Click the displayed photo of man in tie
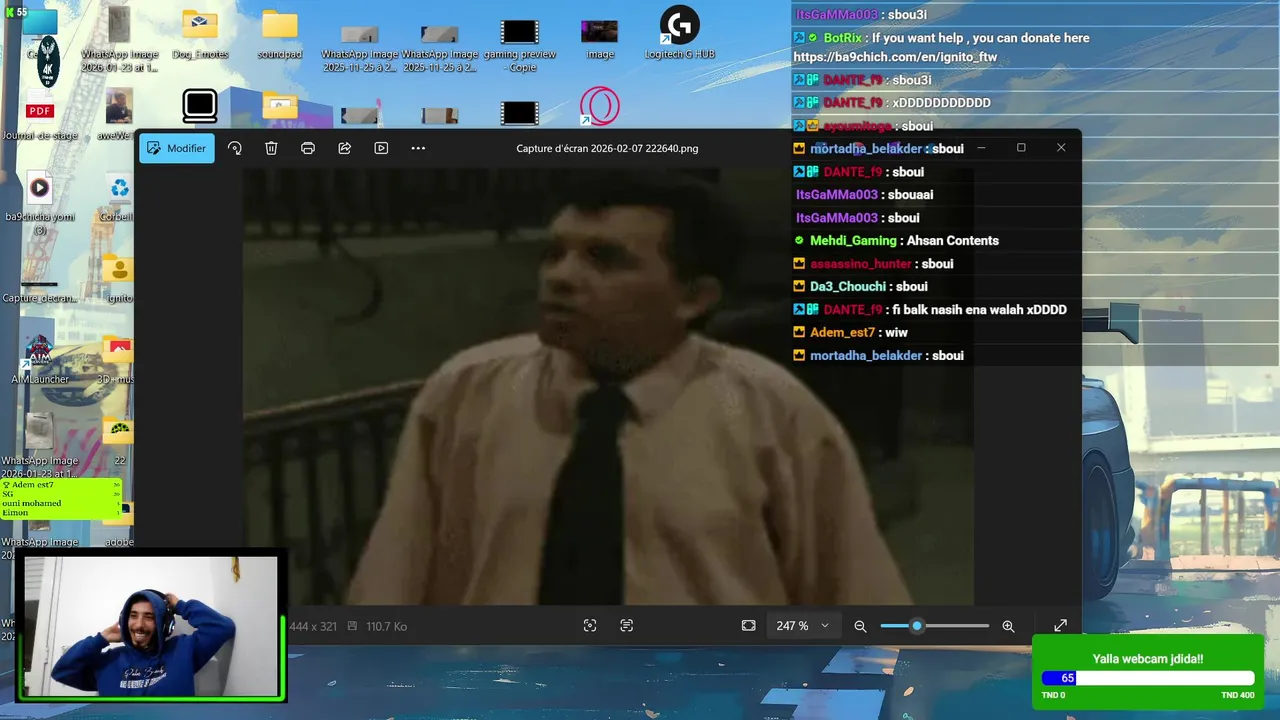 point(608,386)
